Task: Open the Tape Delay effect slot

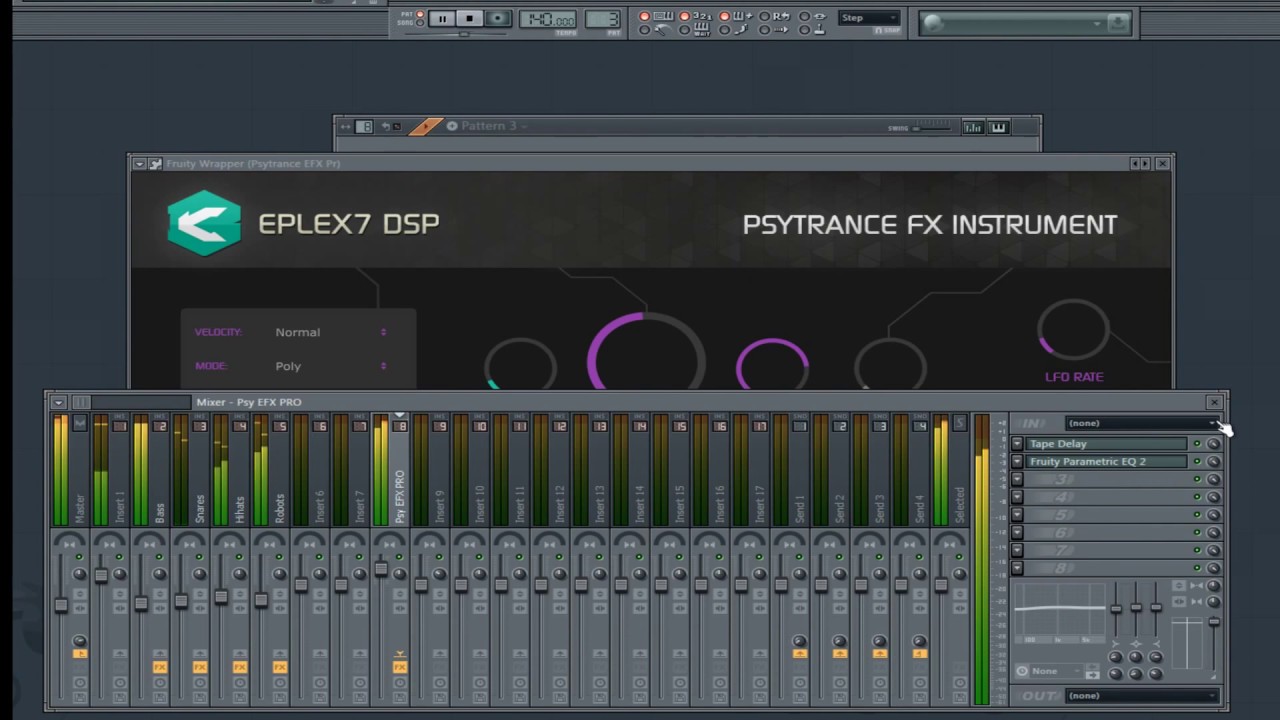Action: [x=1107, y=444]
